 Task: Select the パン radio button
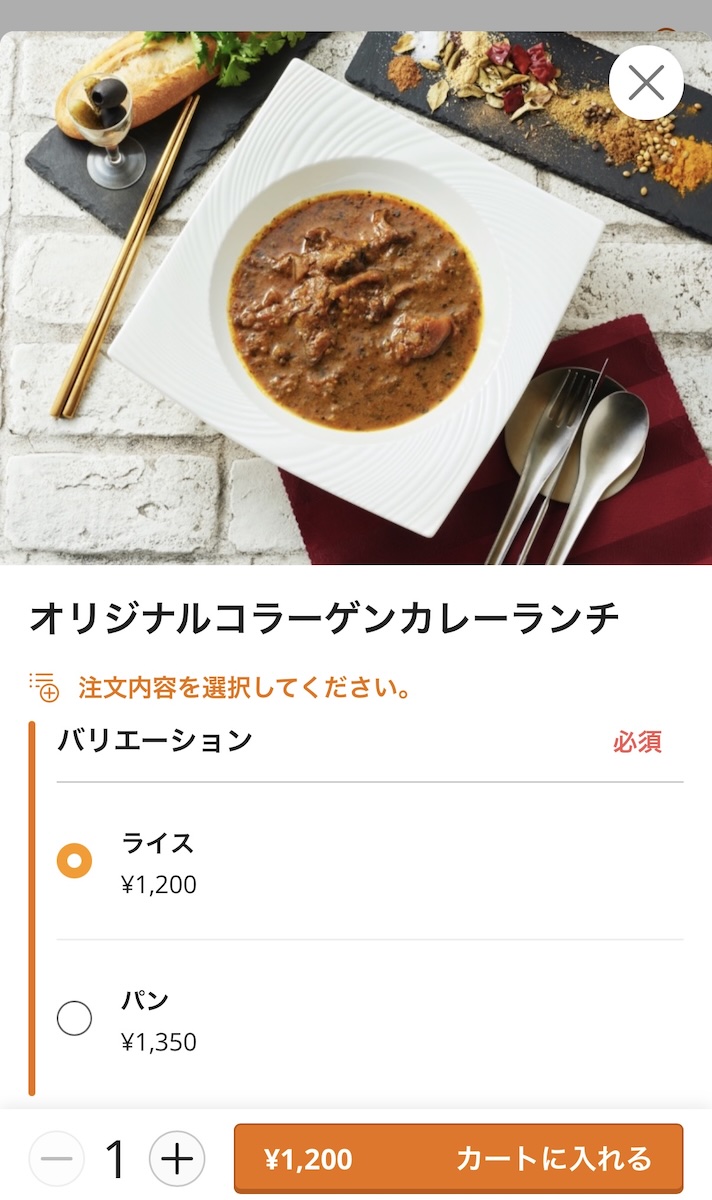tap(75, 1018)
